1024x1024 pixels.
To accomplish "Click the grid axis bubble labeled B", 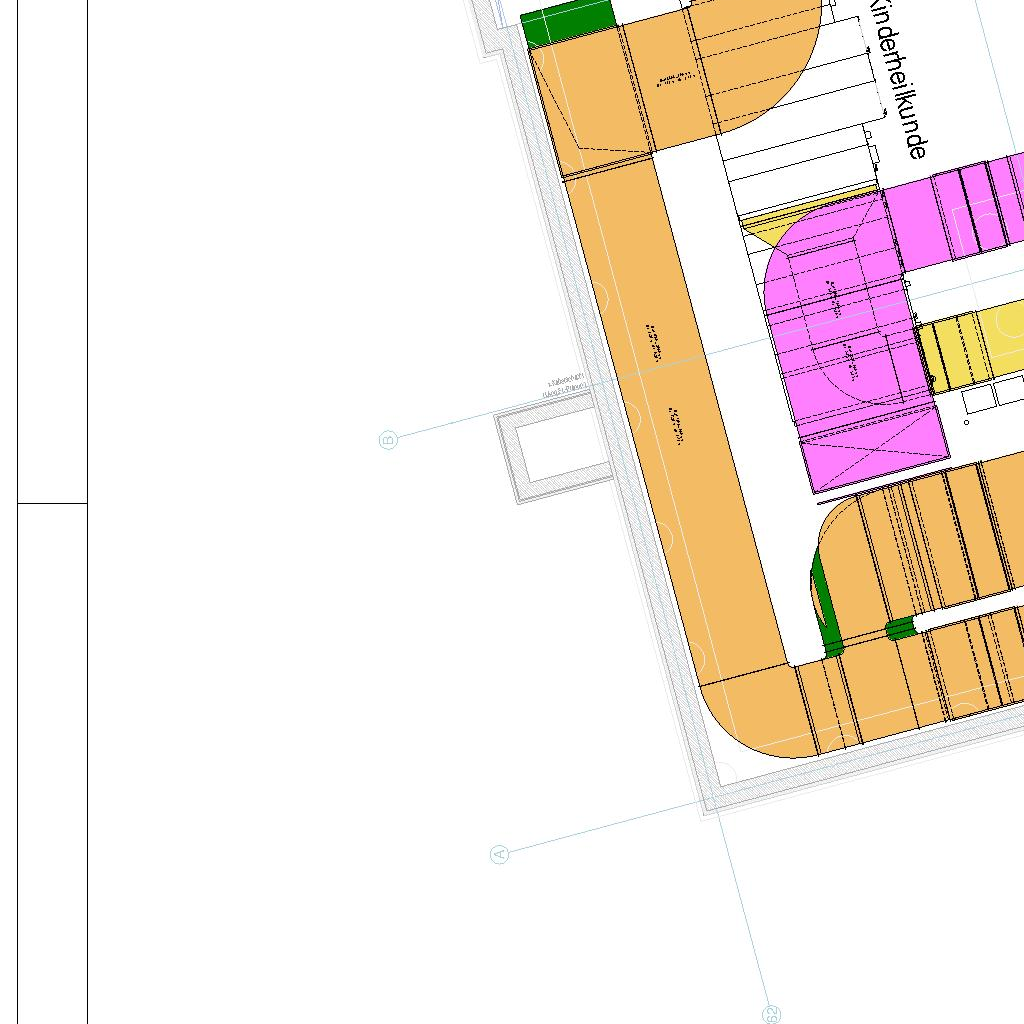I will coord(389,439).
